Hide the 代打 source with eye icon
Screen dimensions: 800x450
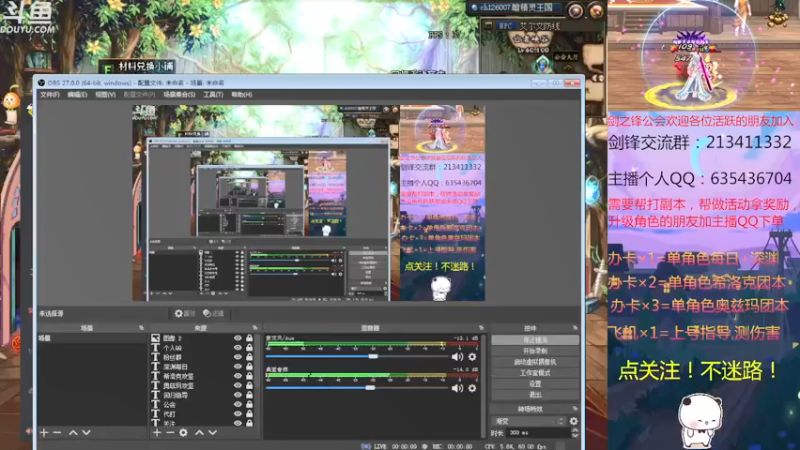pos(238,414)
